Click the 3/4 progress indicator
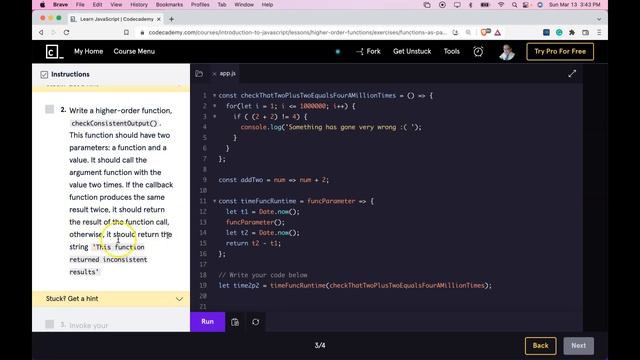This screenshot has height=360, width=640. coord(320,346)
